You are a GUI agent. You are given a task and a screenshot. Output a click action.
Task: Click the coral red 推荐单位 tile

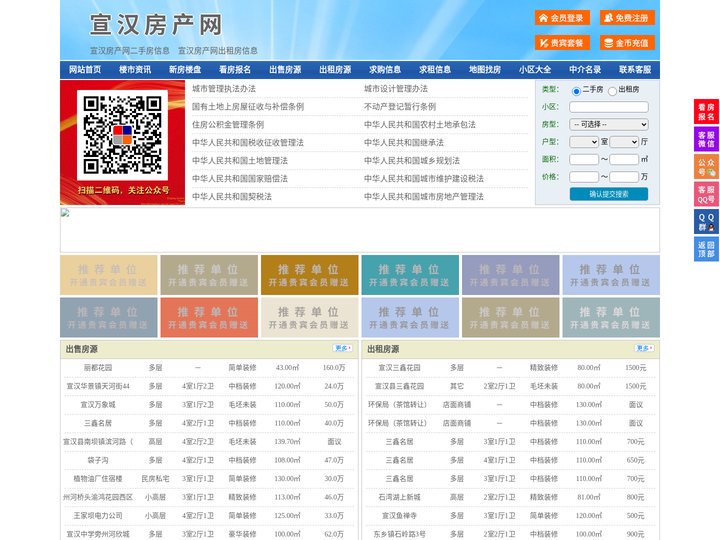pos(209,317)
